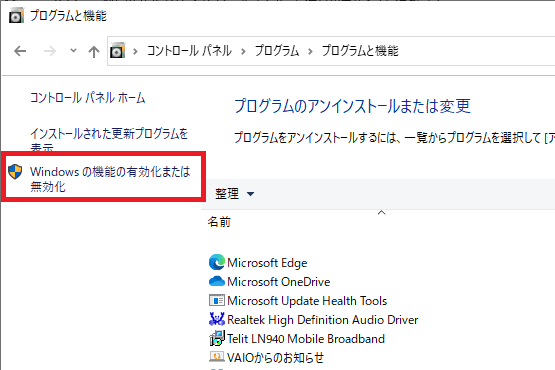
Task: Expand chevron before コントロール パネル
Action: tap(135, 51)
